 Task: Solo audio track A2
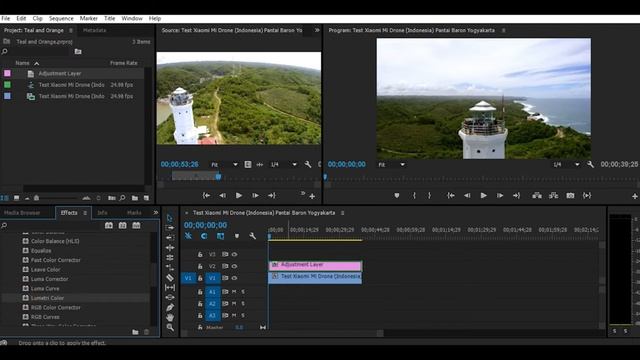(x=243, y=304)
